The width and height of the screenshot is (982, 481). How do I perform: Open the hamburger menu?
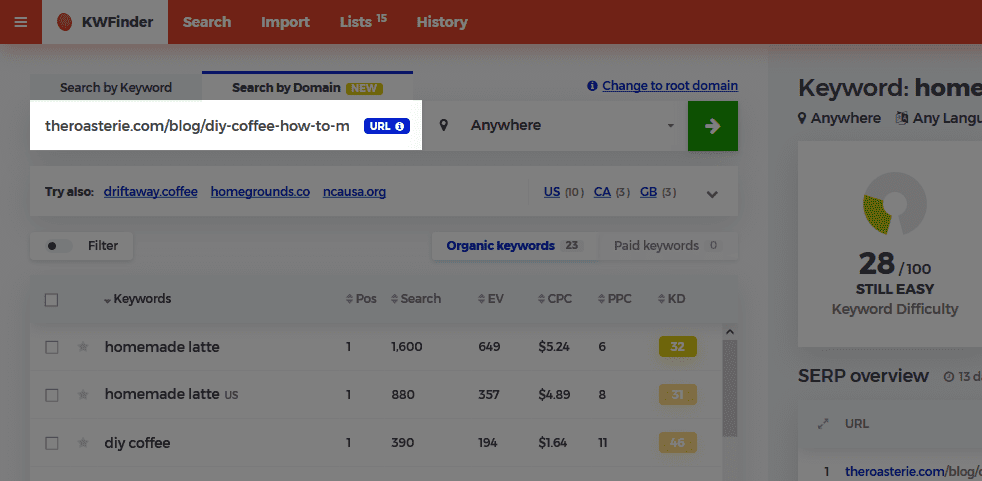[21, 22]
